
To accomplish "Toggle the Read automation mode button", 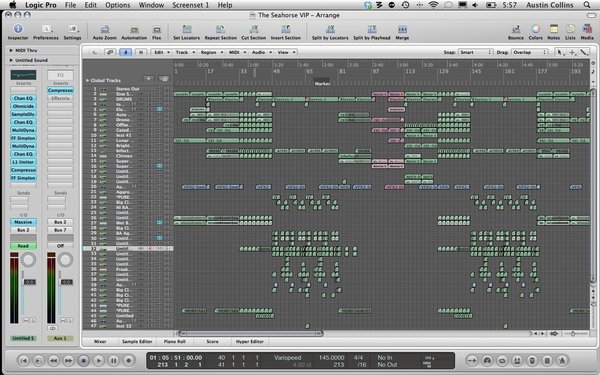I will [23, 246].
